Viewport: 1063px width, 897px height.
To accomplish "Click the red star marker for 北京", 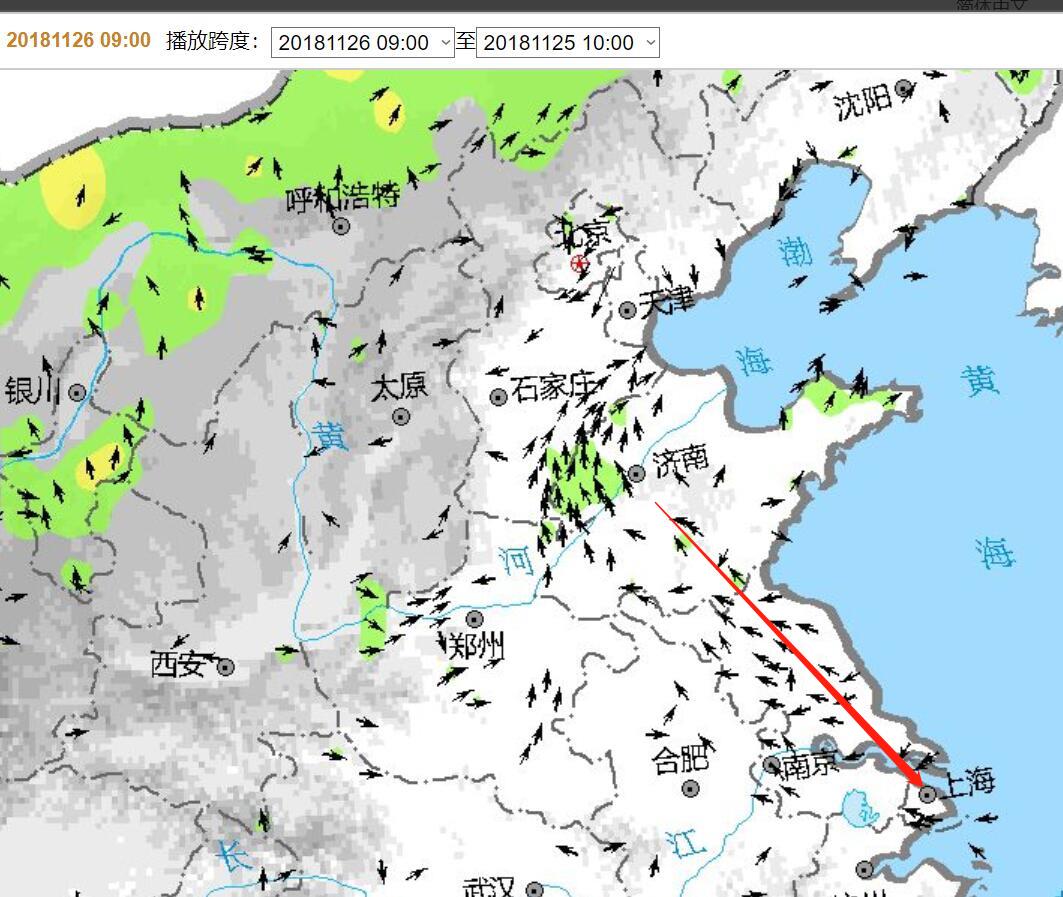I will [579, 264].
